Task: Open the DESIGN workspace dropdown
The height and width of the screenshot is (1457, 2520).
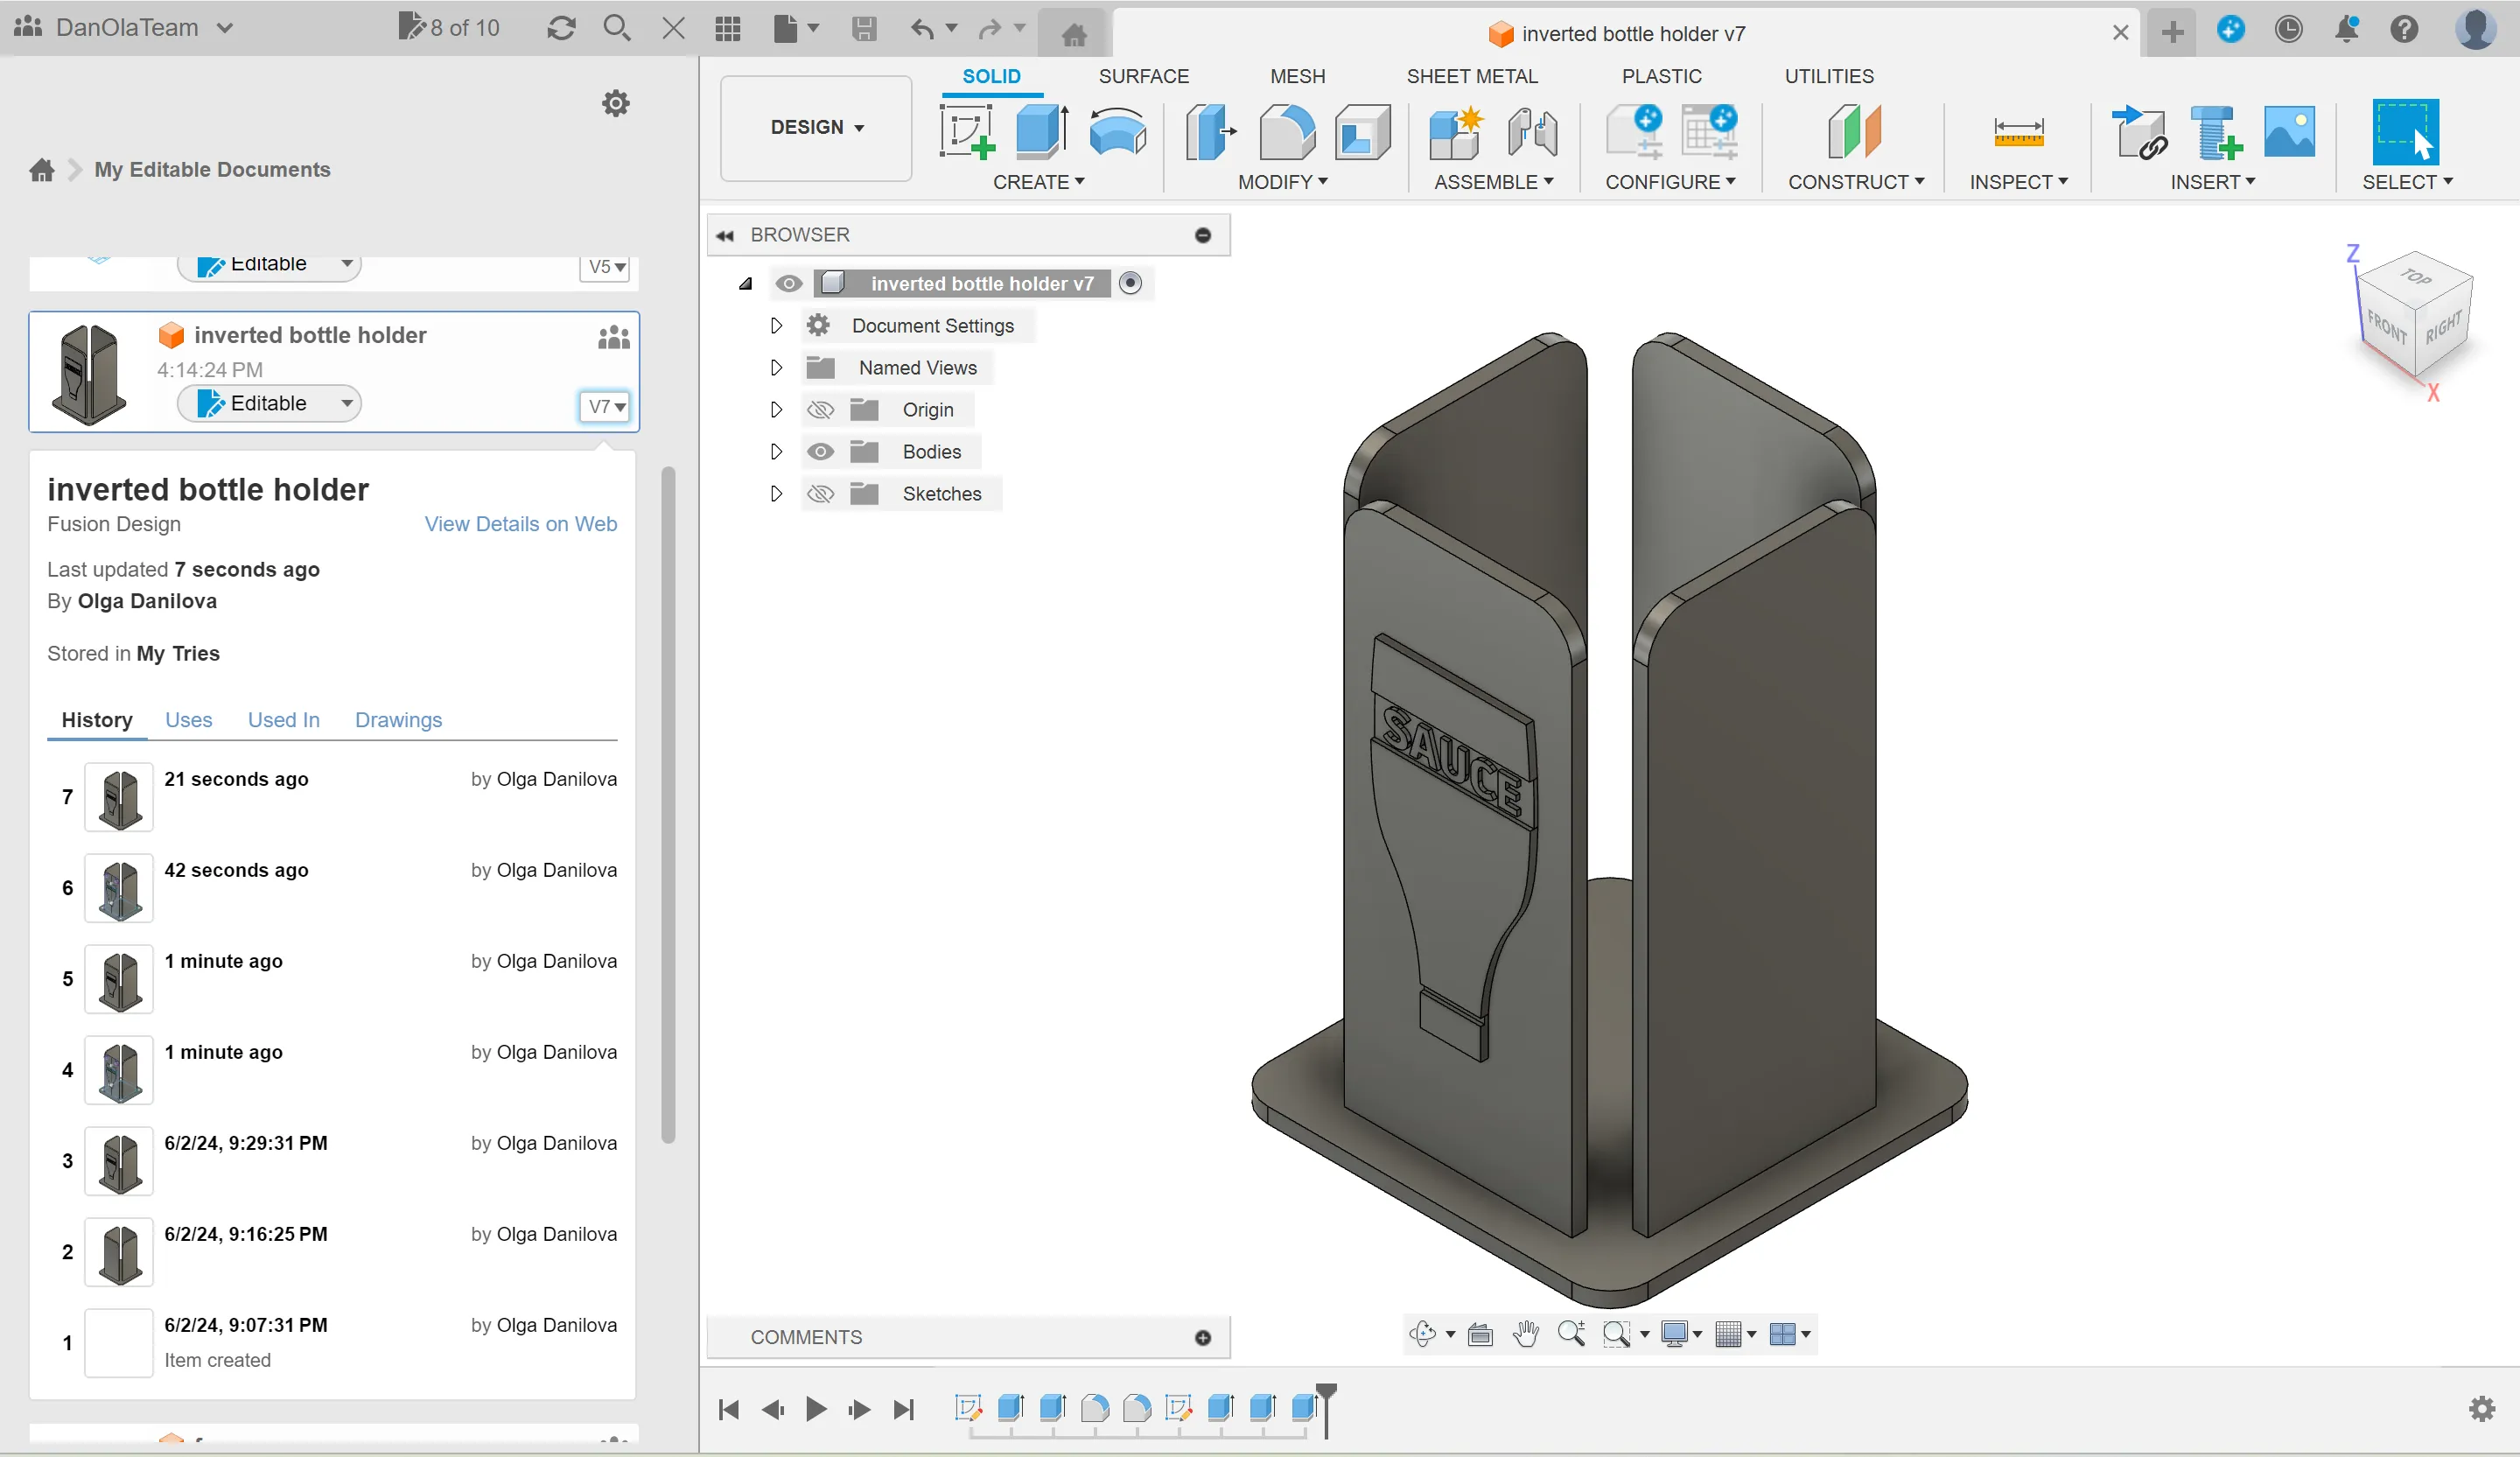Action: (816, 128)
